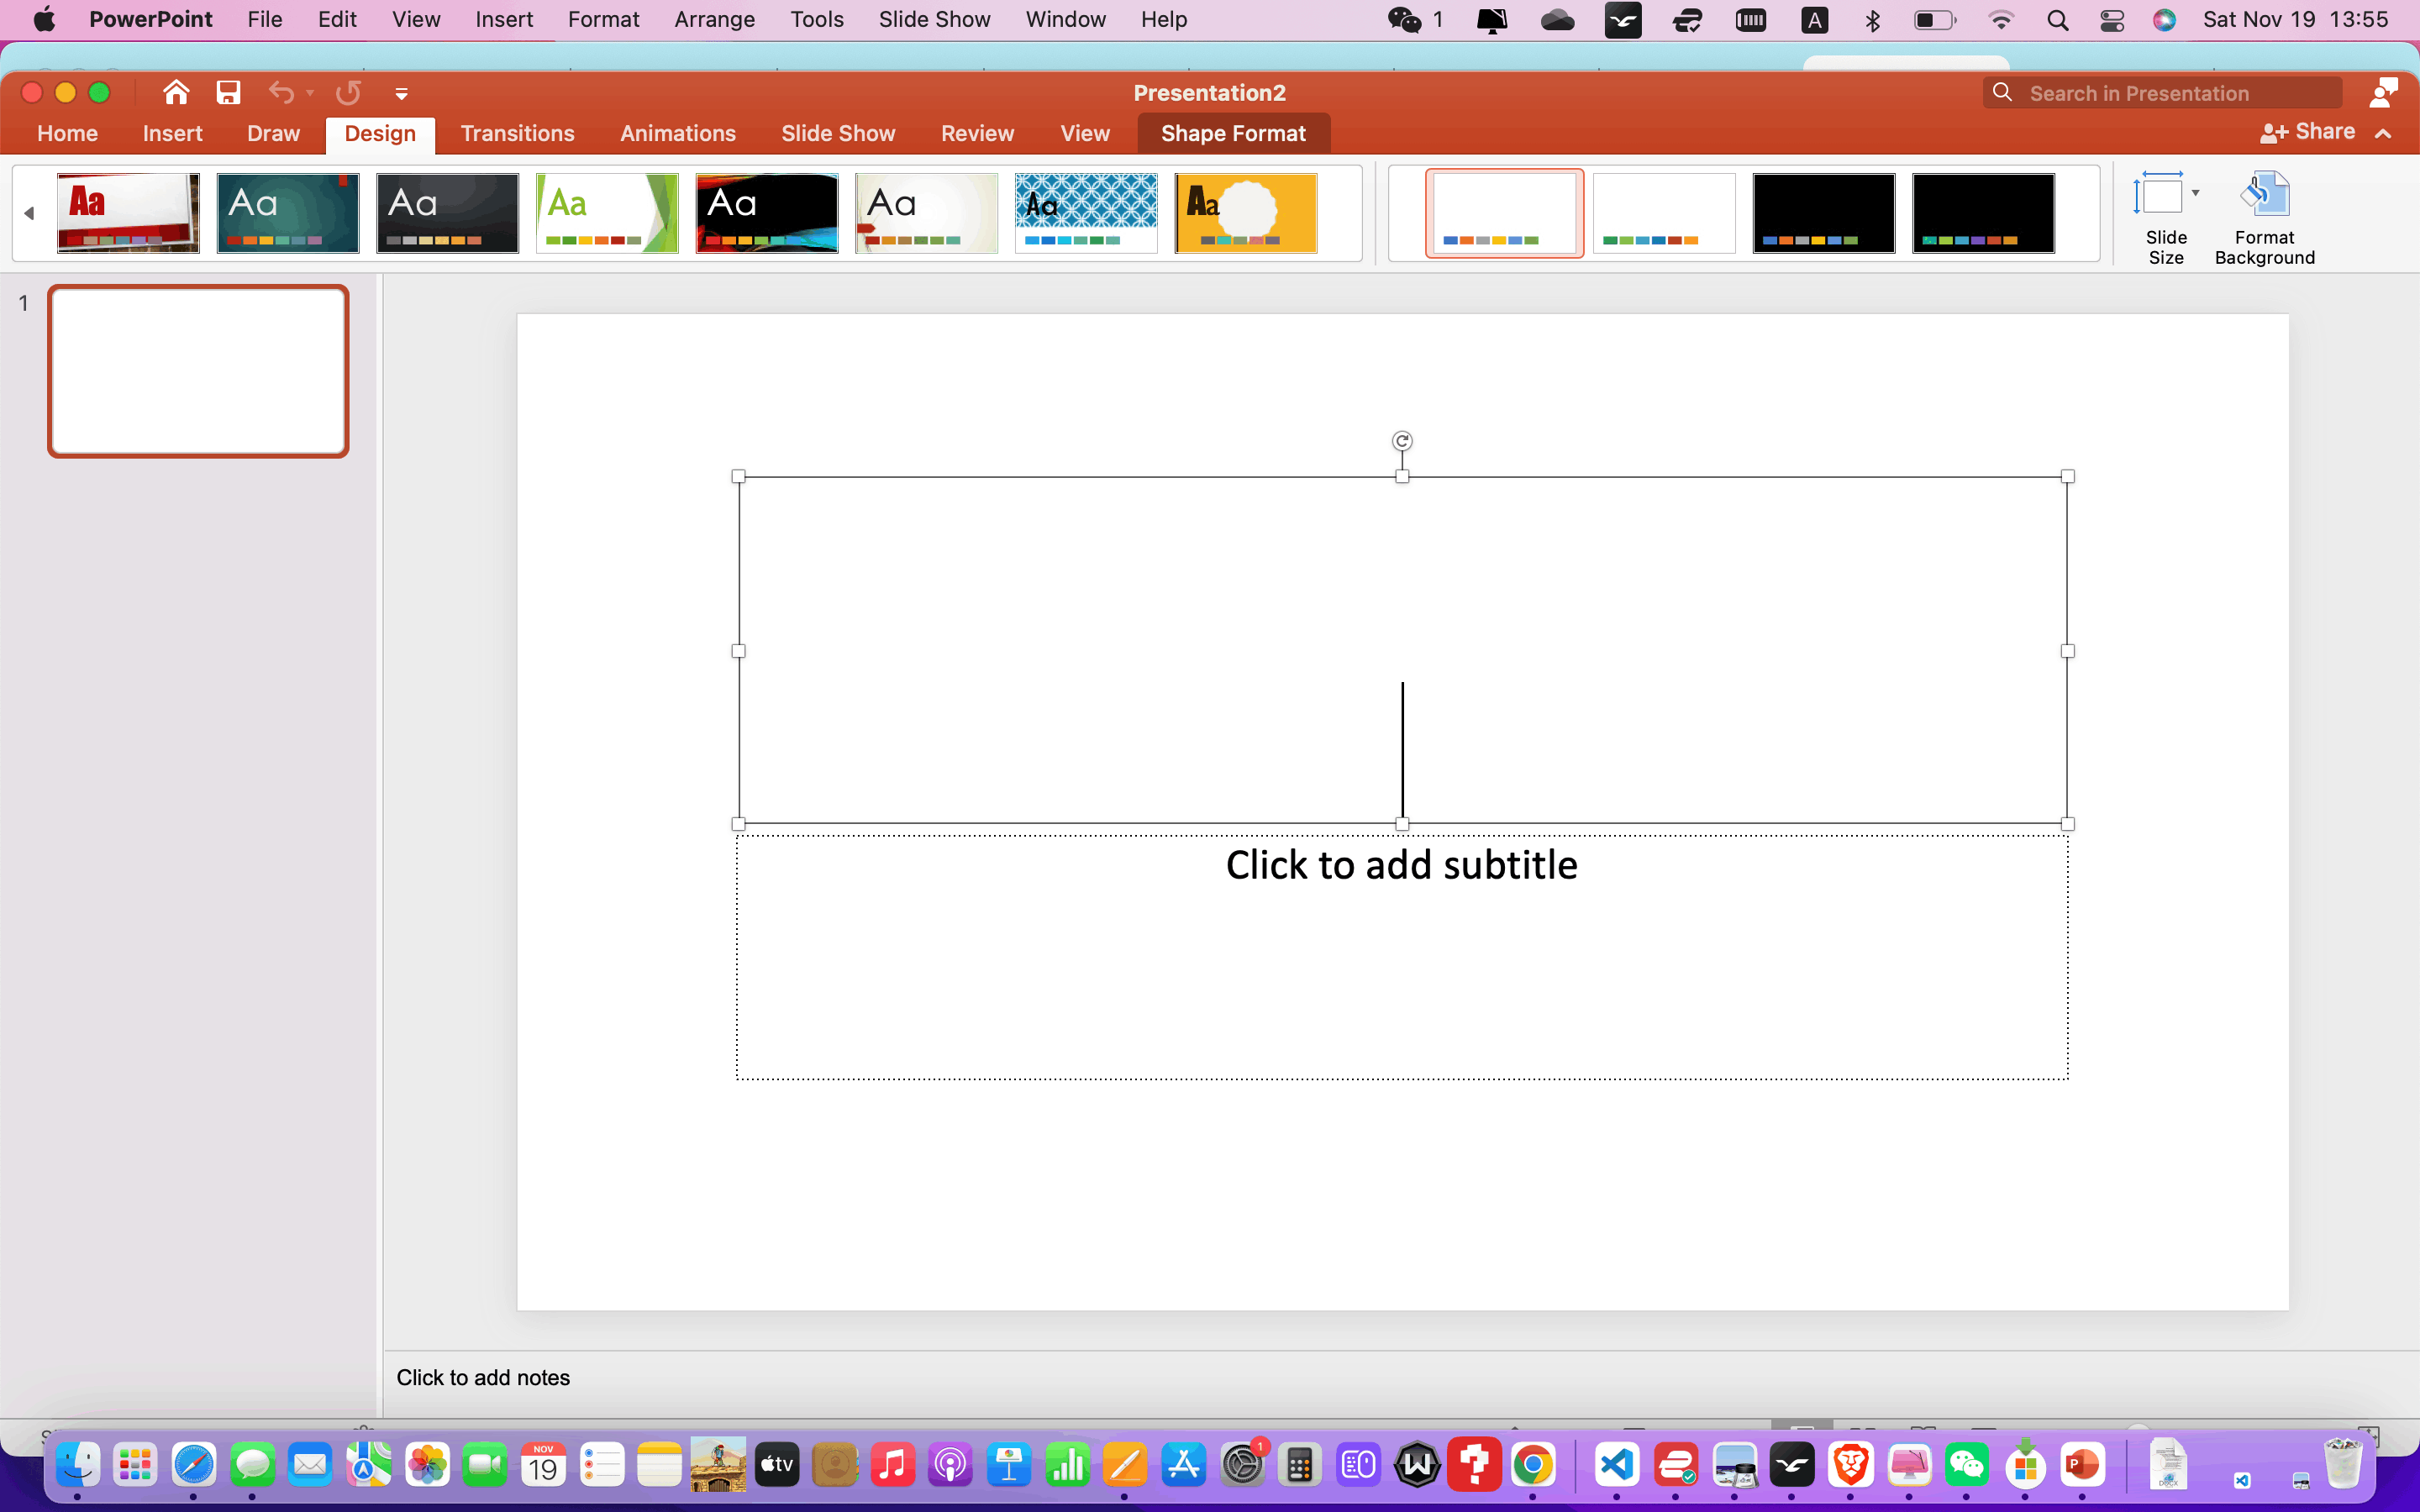Viewport: 2420px width, 1512px height.
Task: Apply the green Aa theme
Action: pos(607,212)
